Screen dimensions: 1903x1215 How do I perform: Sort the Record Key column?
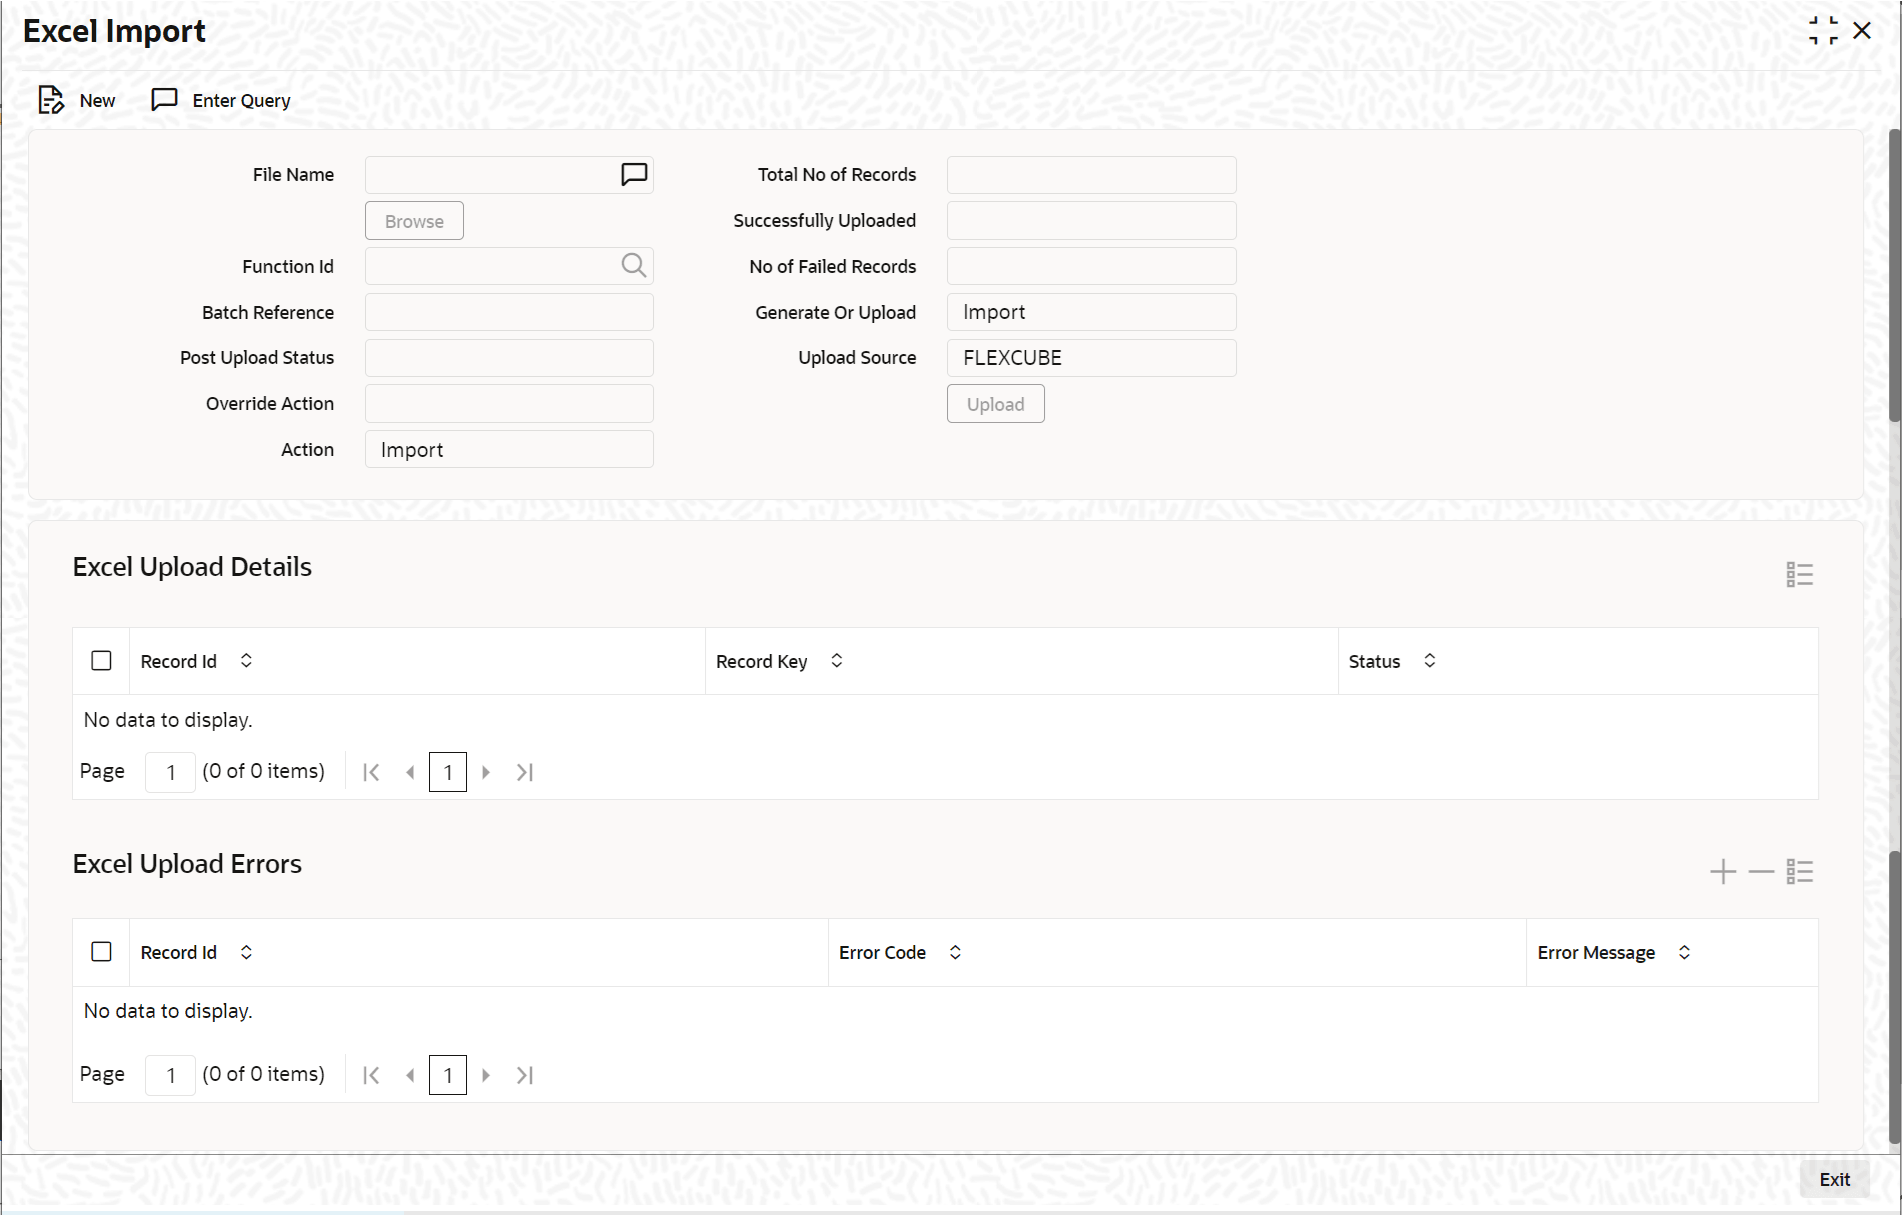[x=836, y=661]
